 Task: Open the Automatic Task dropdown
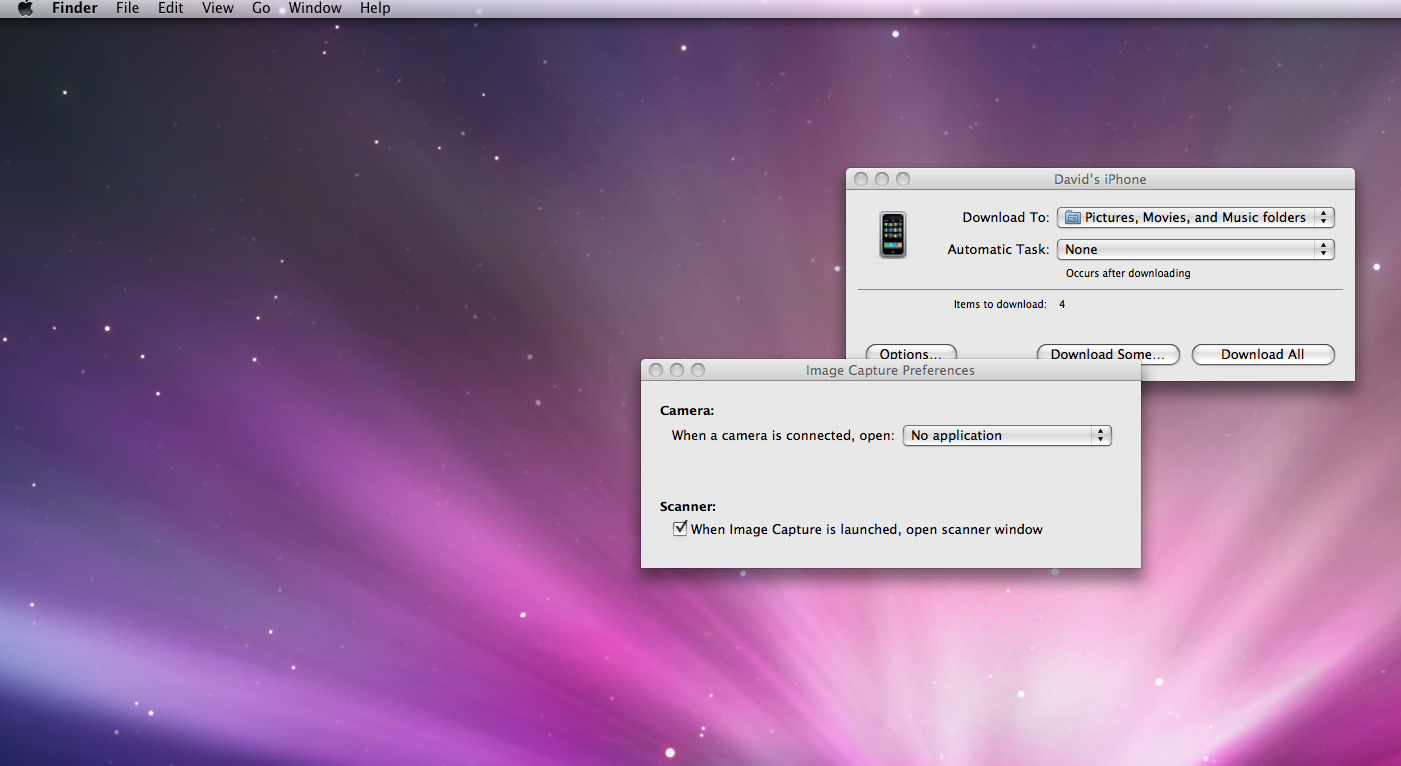1196,249
